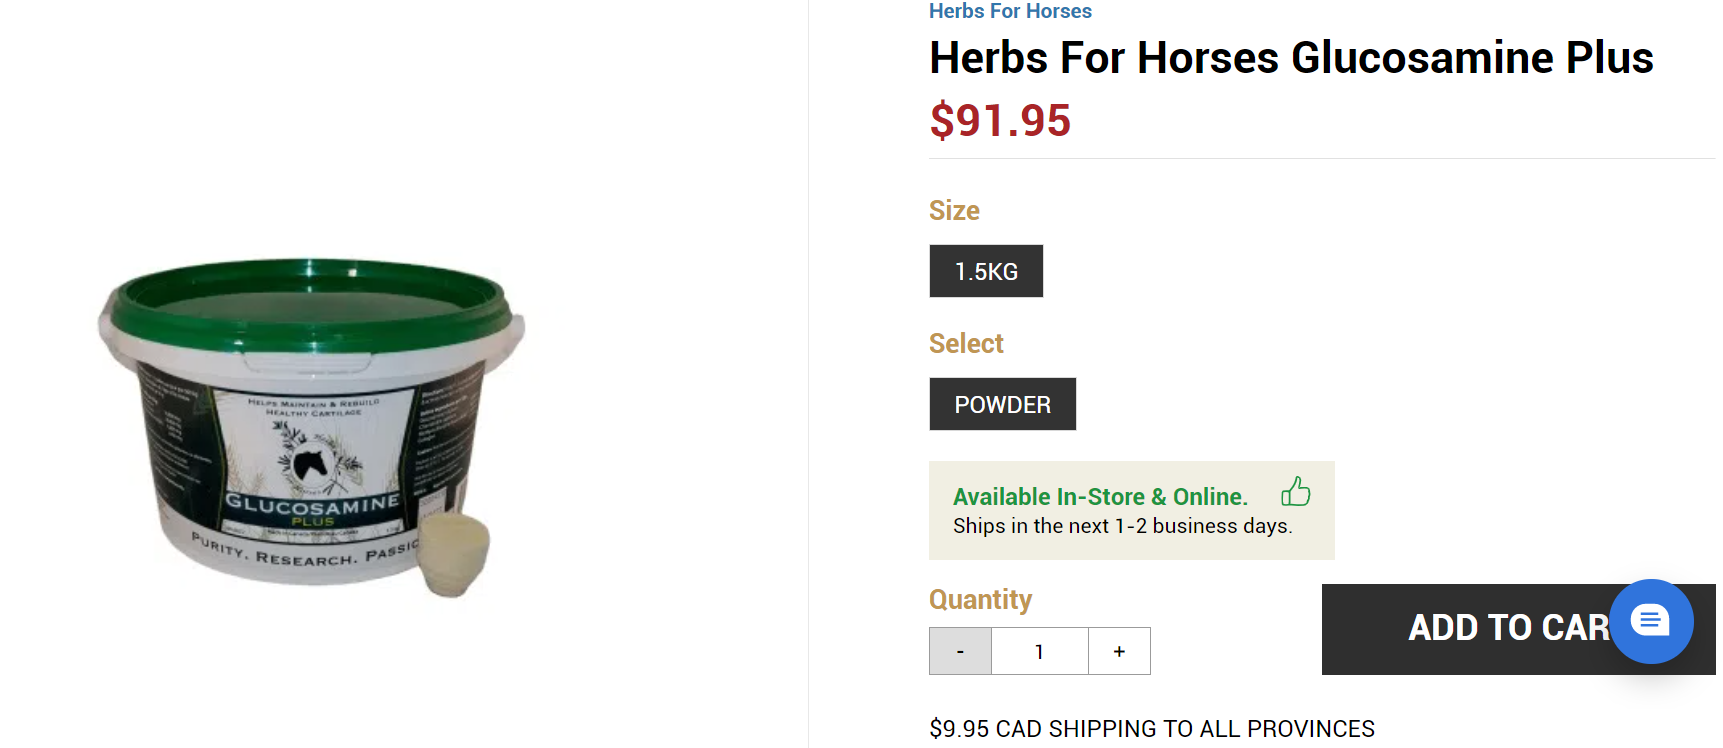
Task: Click the Glucosamine Plus product title
Action: tap(1291, 58)
